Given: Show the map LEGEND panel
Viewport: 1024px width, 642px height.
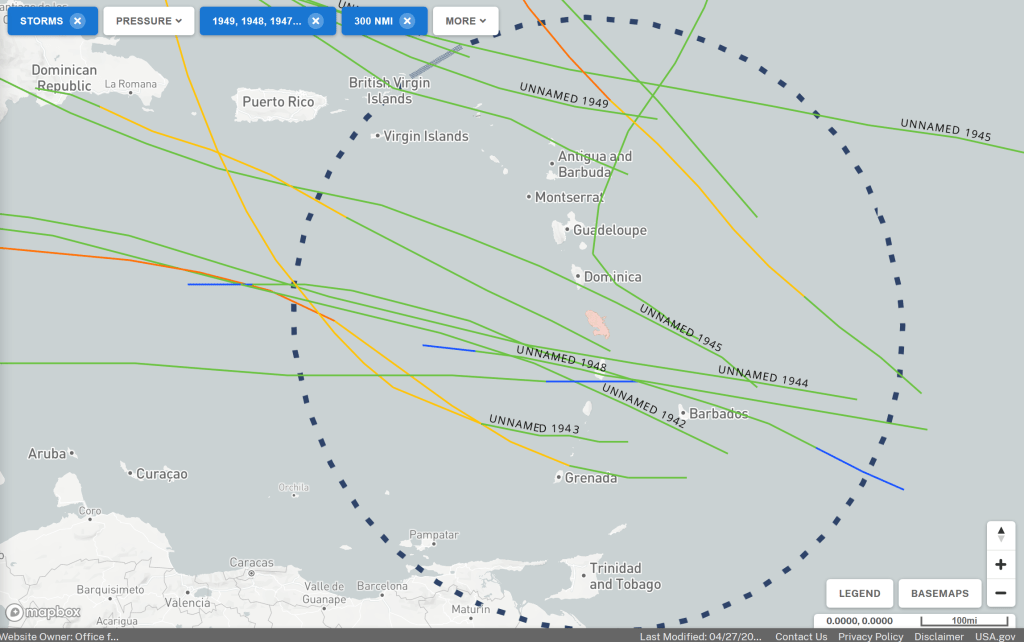Looking at the screenshot, I should pos(859,593).
